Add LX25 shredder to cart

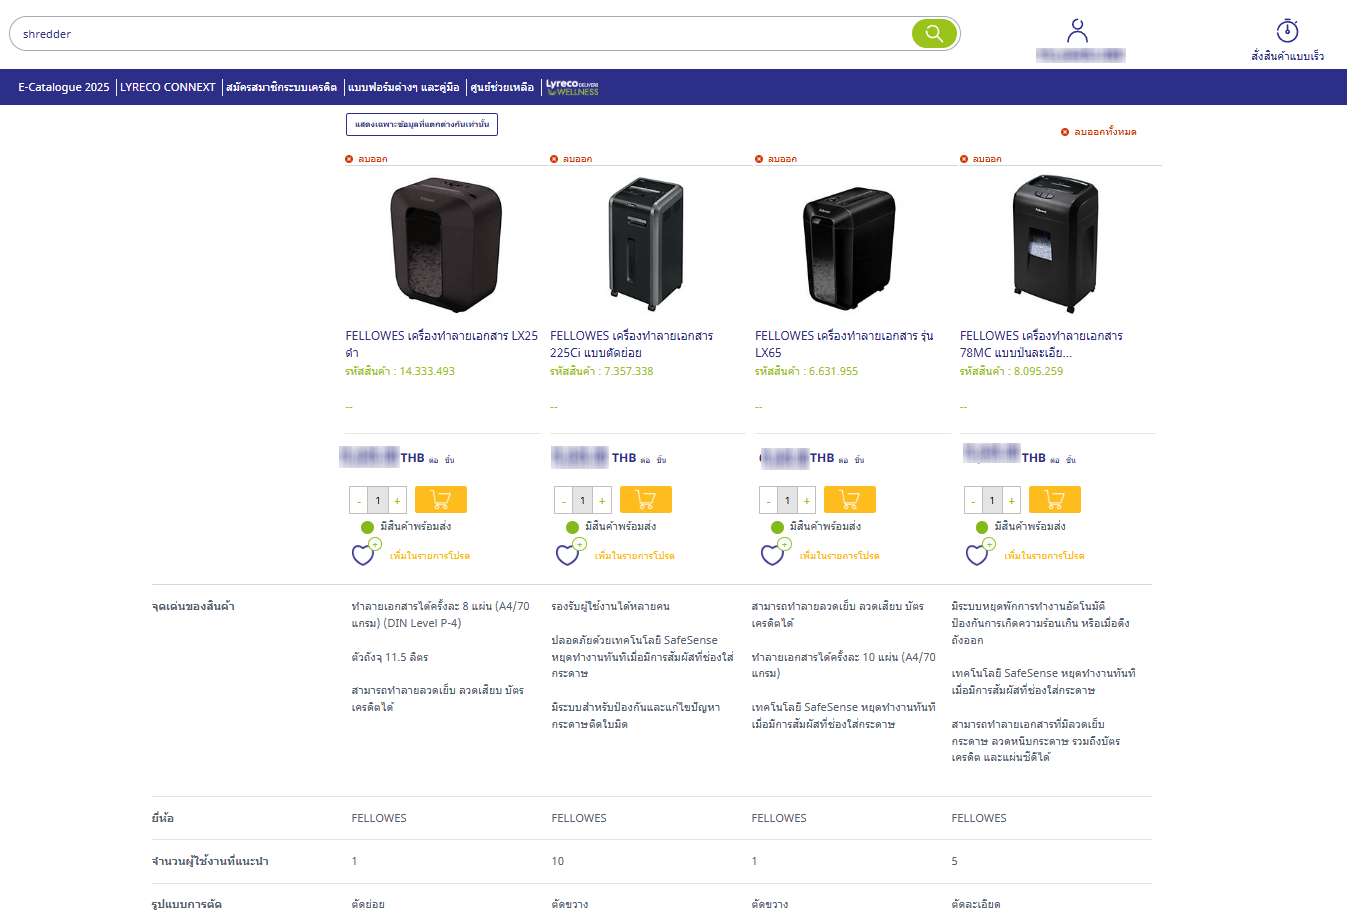(441, 499)
